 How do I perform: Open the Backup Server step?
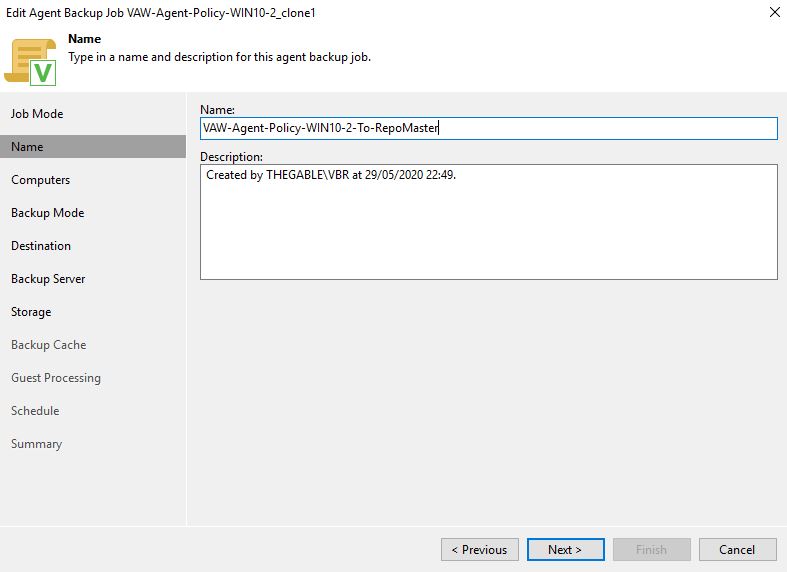pyautogui.click(x=48, y=279)
